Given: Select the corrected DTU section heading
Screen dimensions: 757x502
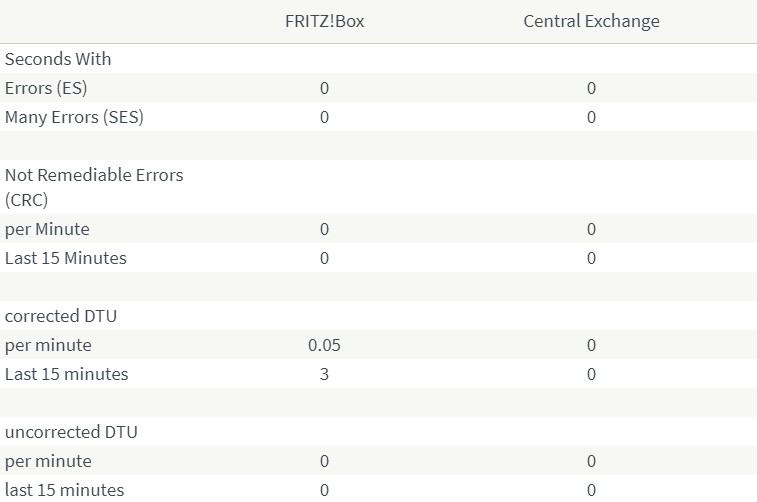Looking at the screenshot, I should pos(61,316).
